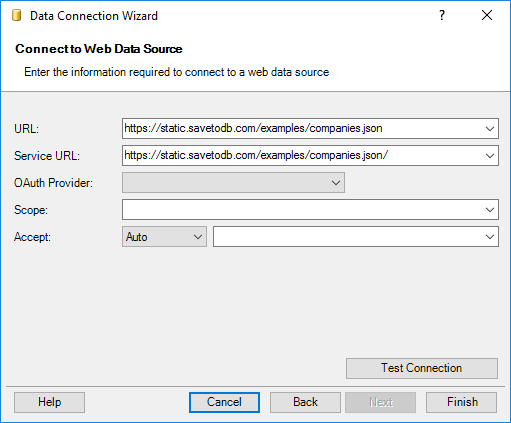511x423 pixels.
Task: Open the OAuth Provider combo box
Action: (x=233, y=183)
